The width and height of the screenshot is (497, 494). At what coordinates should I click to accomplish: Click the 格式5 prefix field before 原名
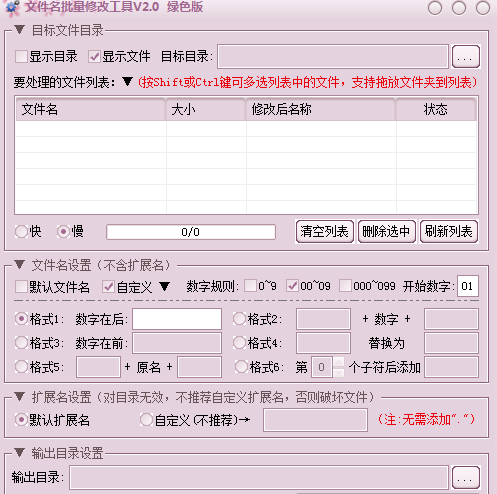pyautogui.click(x=98, y=367)
